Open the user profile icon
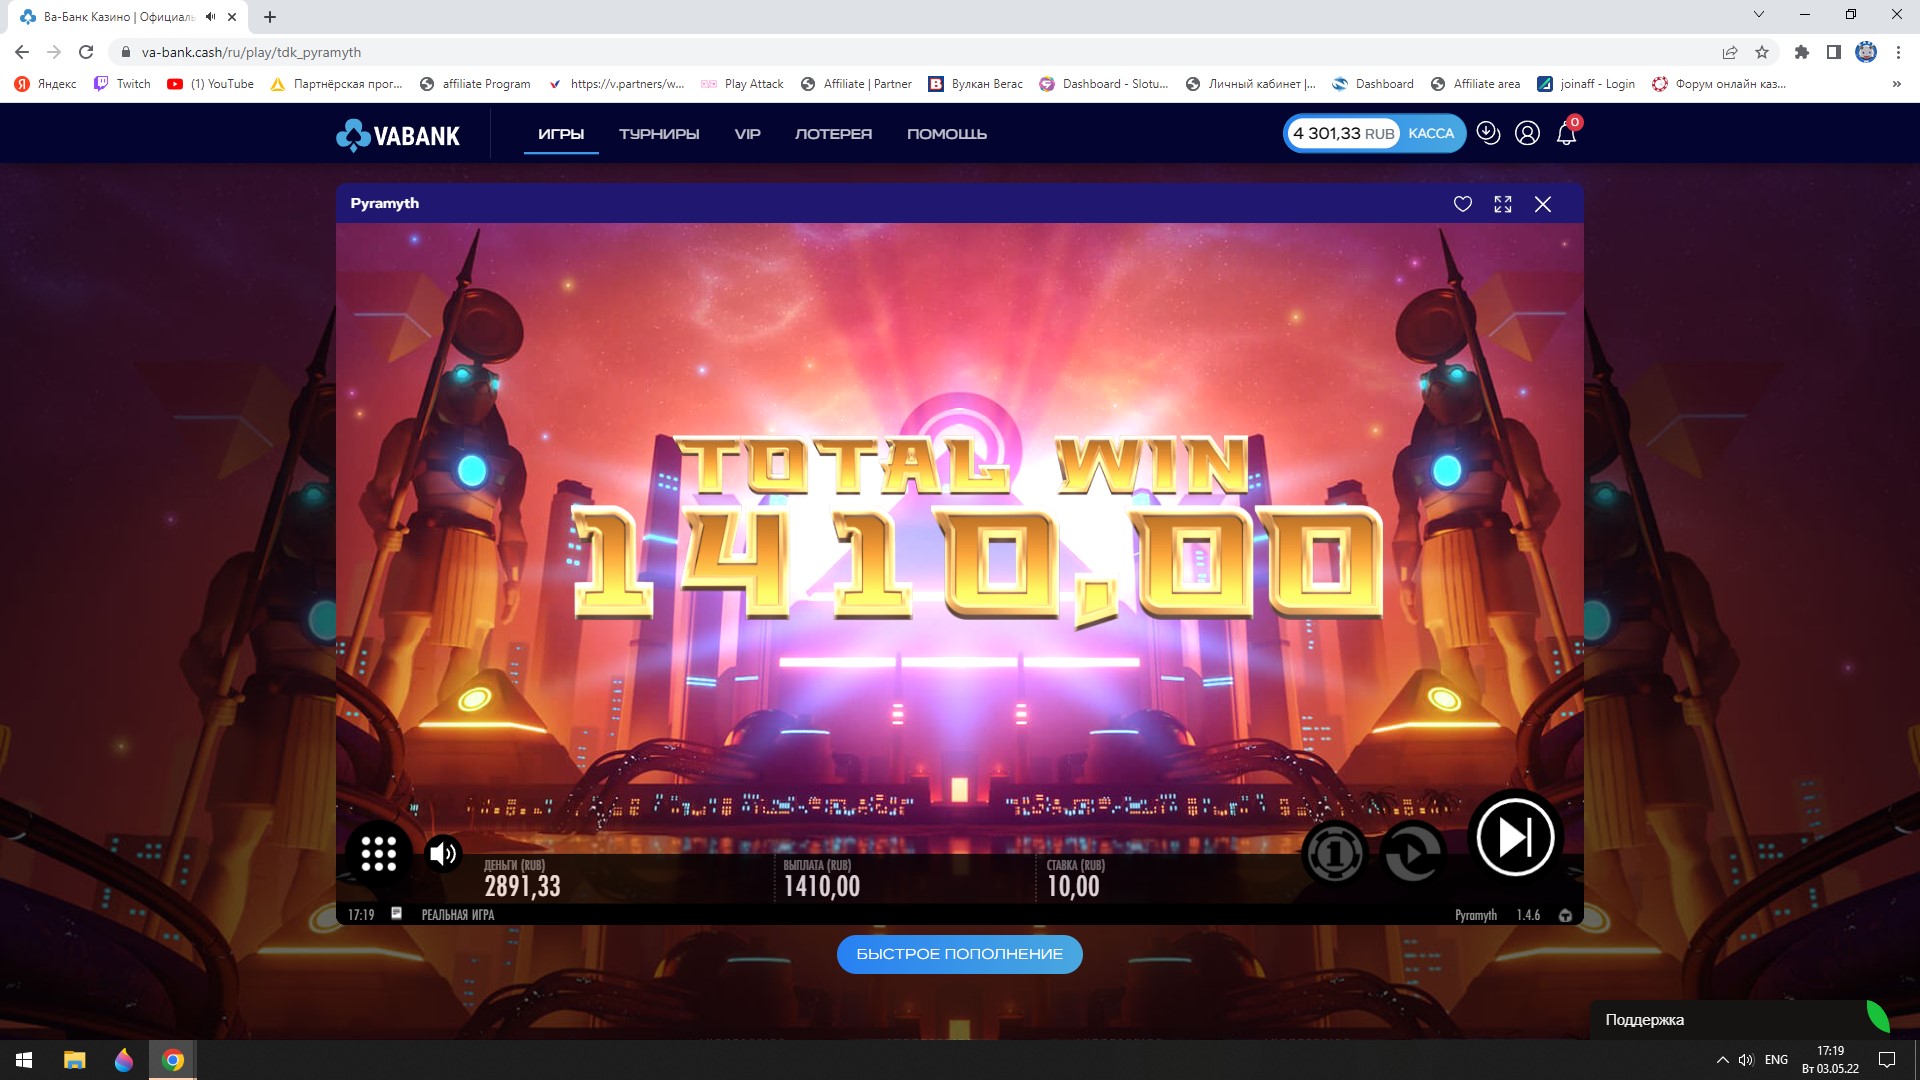 (x=1527, y=133)
